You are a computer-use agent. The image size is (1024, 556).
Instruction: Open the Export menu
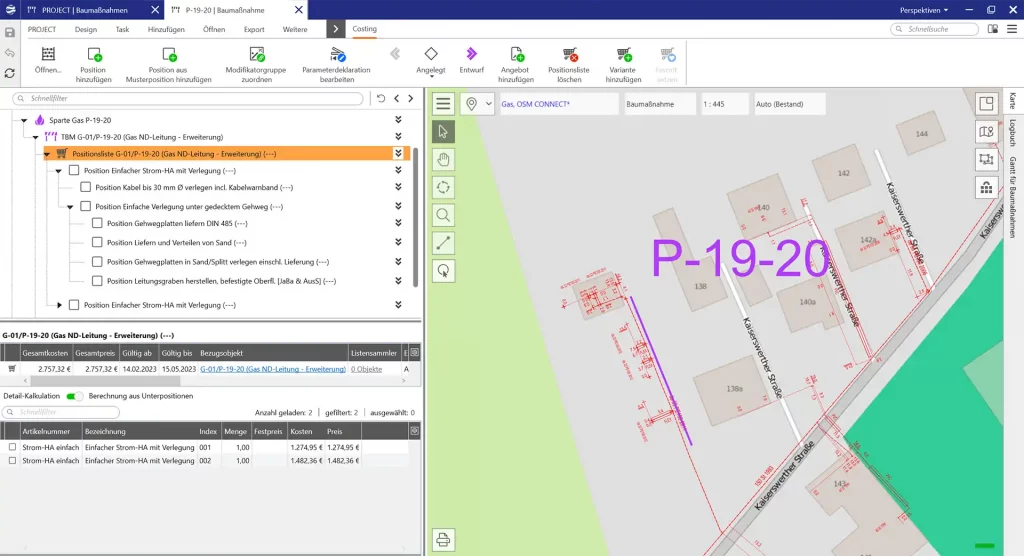click(x=254, y=29)
